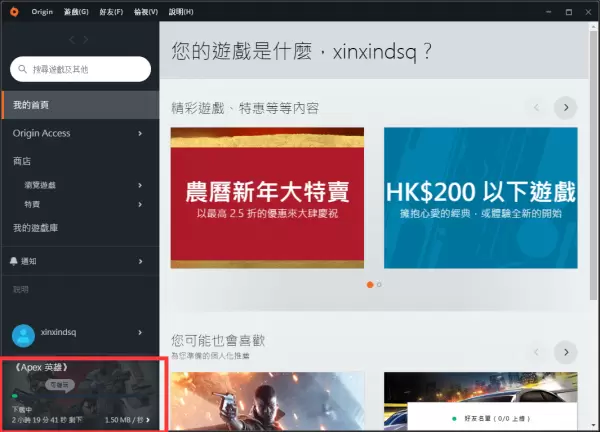Open the Origin Access sidebar entry
Screen dimensions: 600x432
[x=41, y=133]
